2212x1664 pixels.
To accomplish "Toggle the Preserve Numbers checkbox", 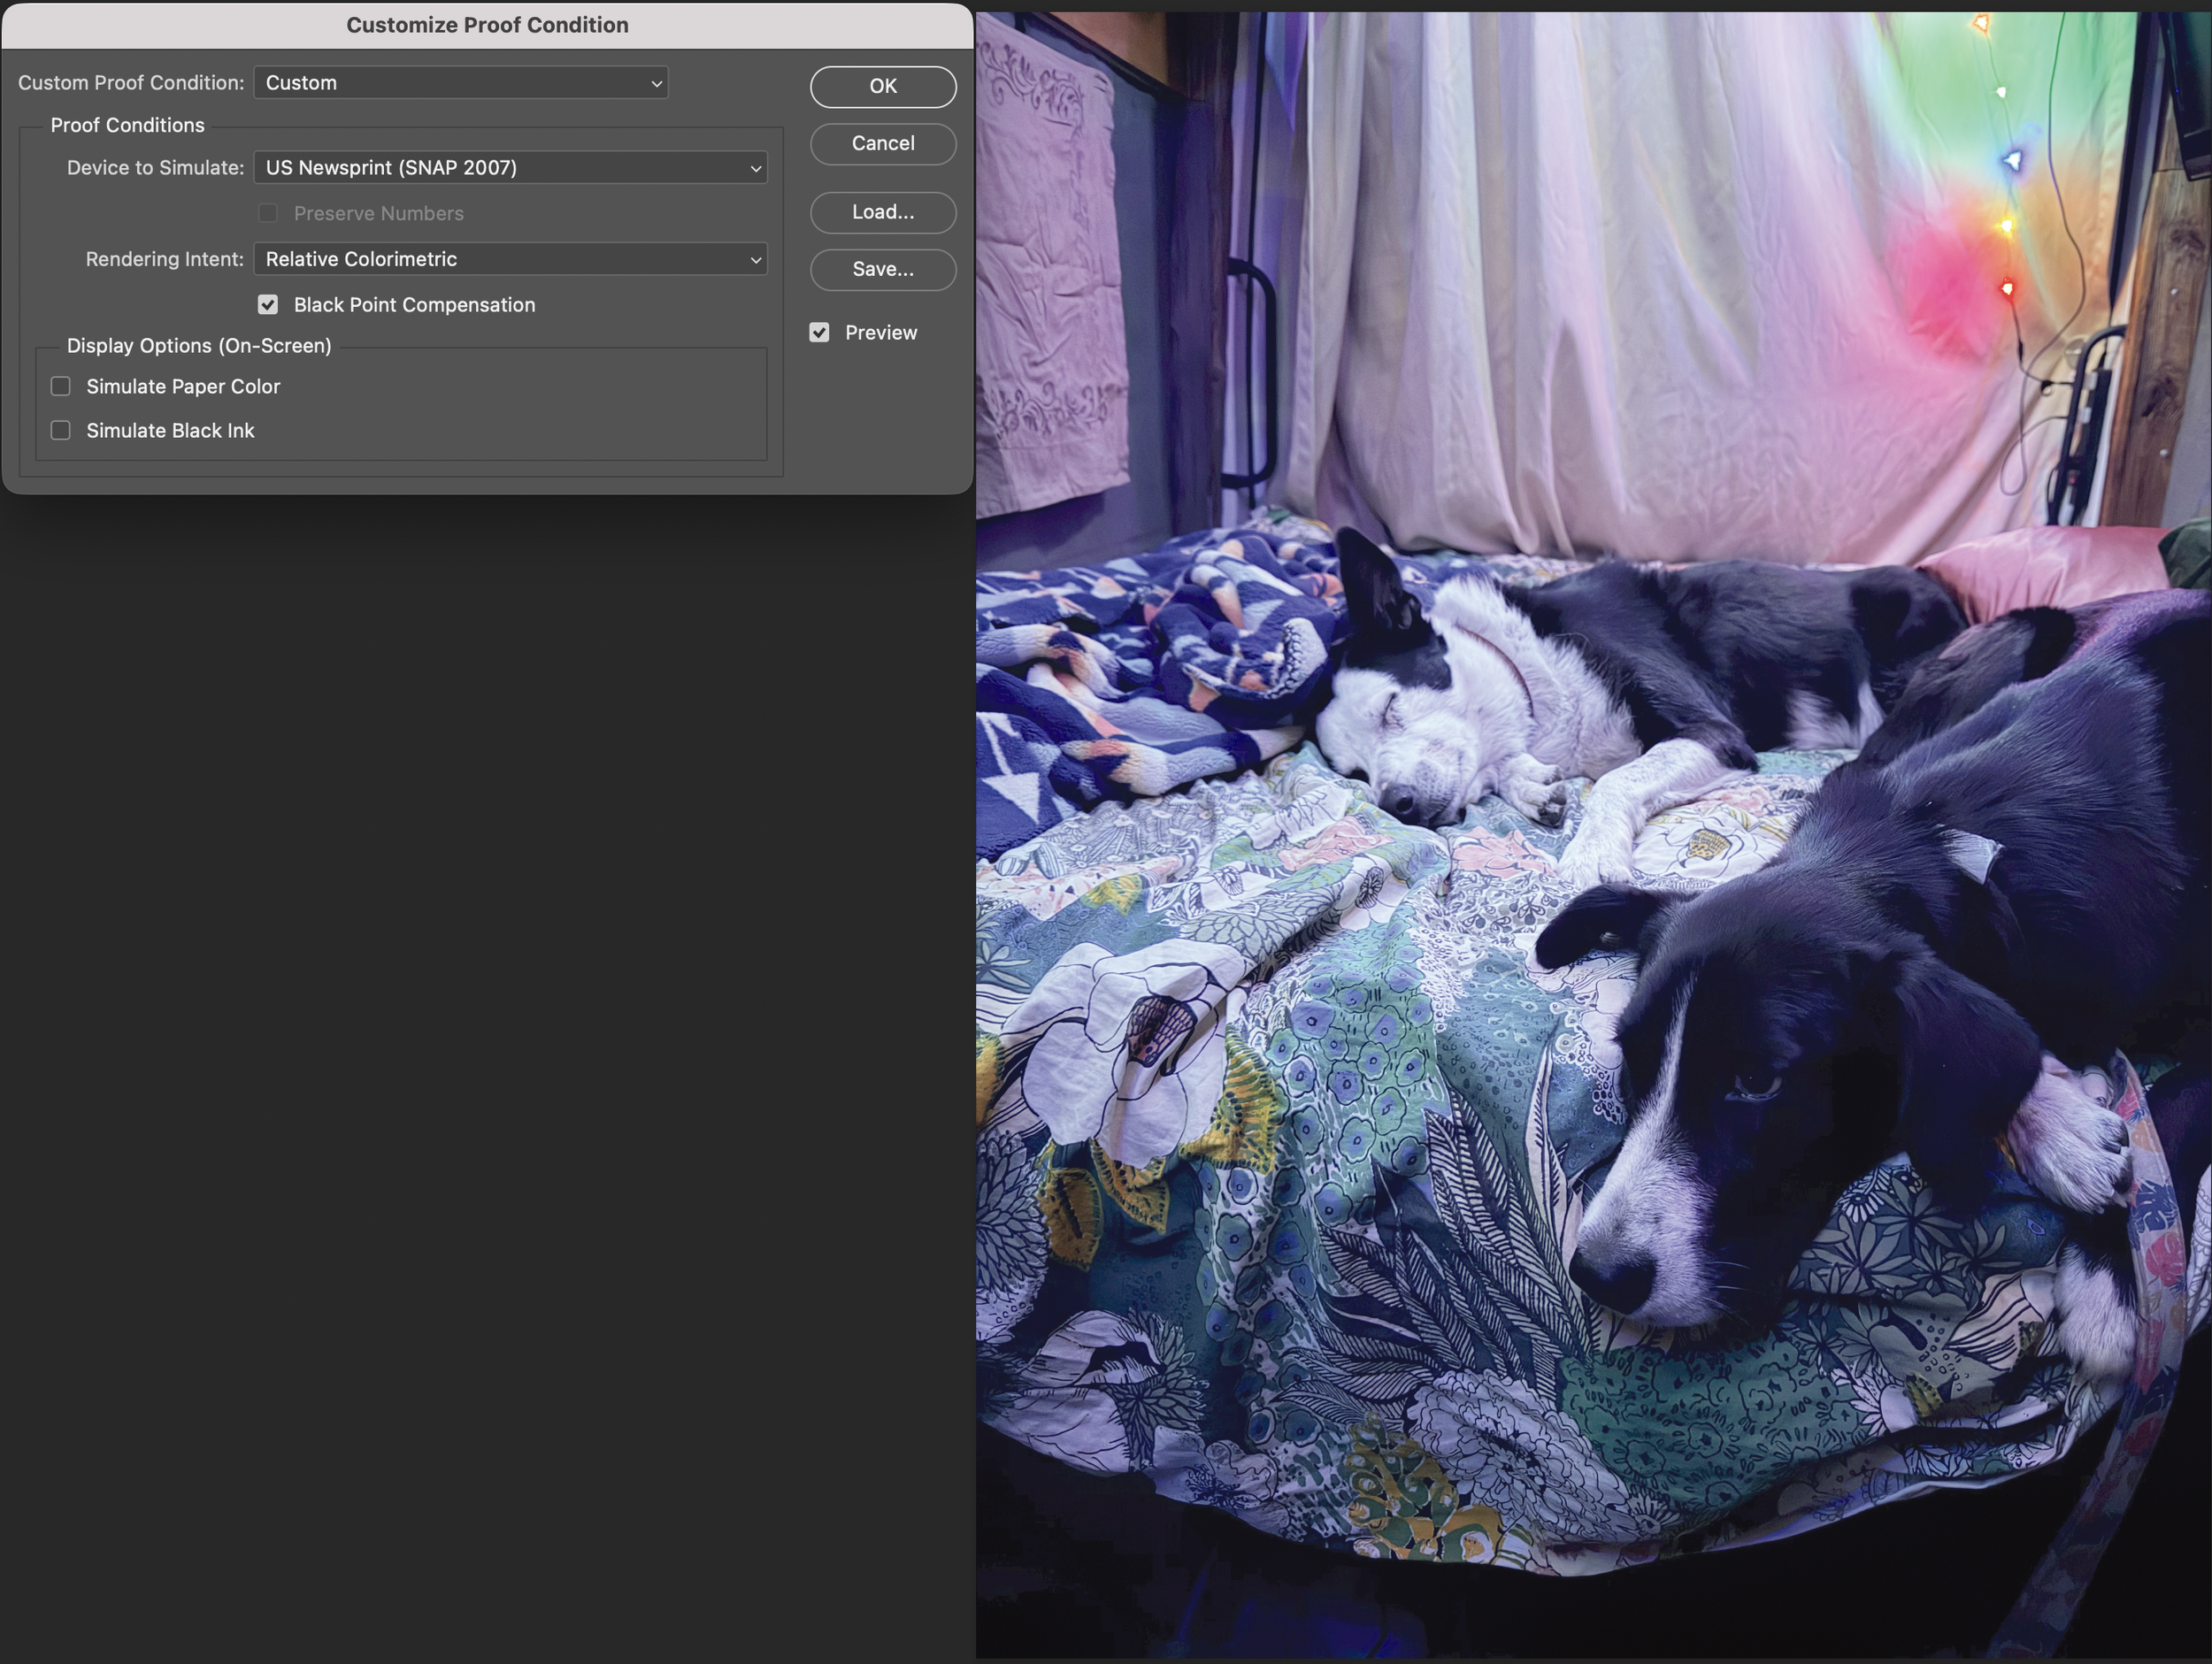I will (268, 213).
